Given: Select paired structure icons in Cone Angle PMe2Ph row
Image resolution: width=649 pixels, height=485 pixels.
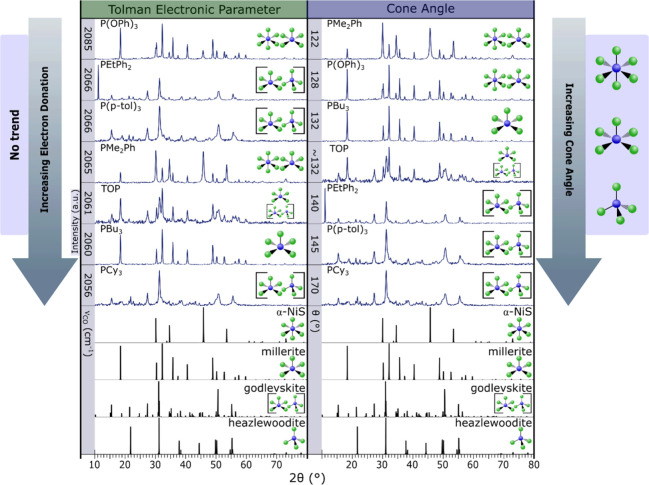Looking at the screenshot, I should (x=507, y=40).
